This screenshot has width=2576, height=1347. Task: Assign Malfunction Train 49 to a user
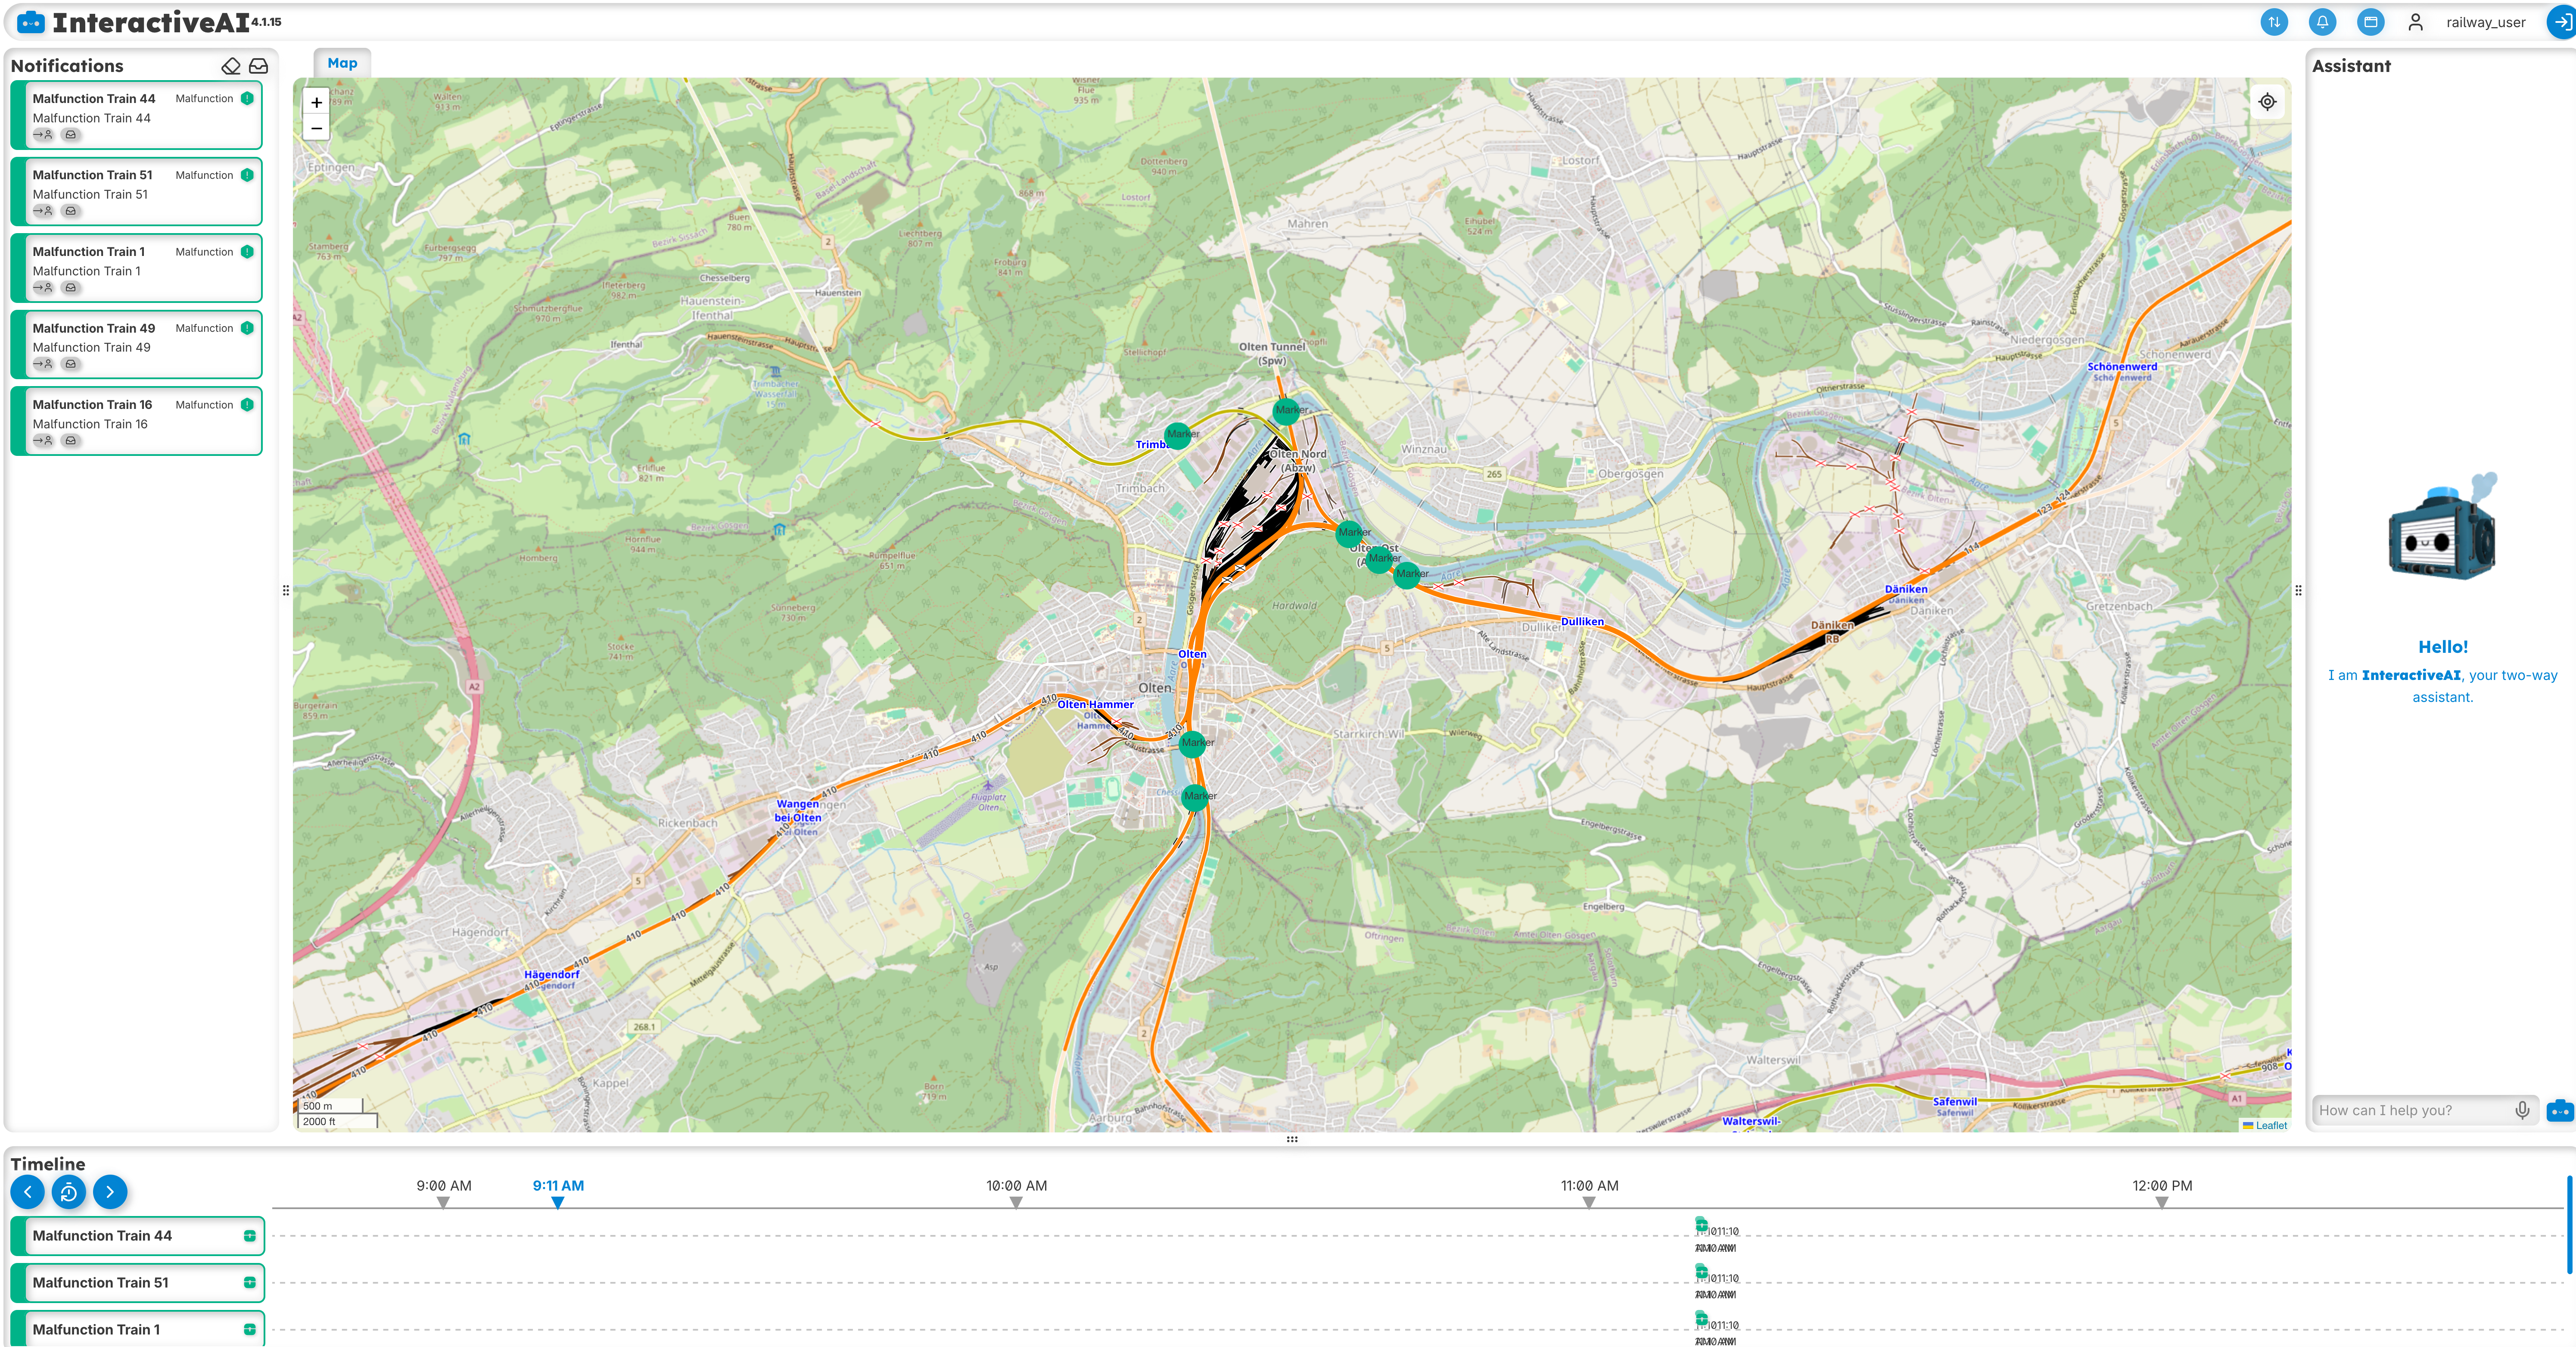pos(43,364)
